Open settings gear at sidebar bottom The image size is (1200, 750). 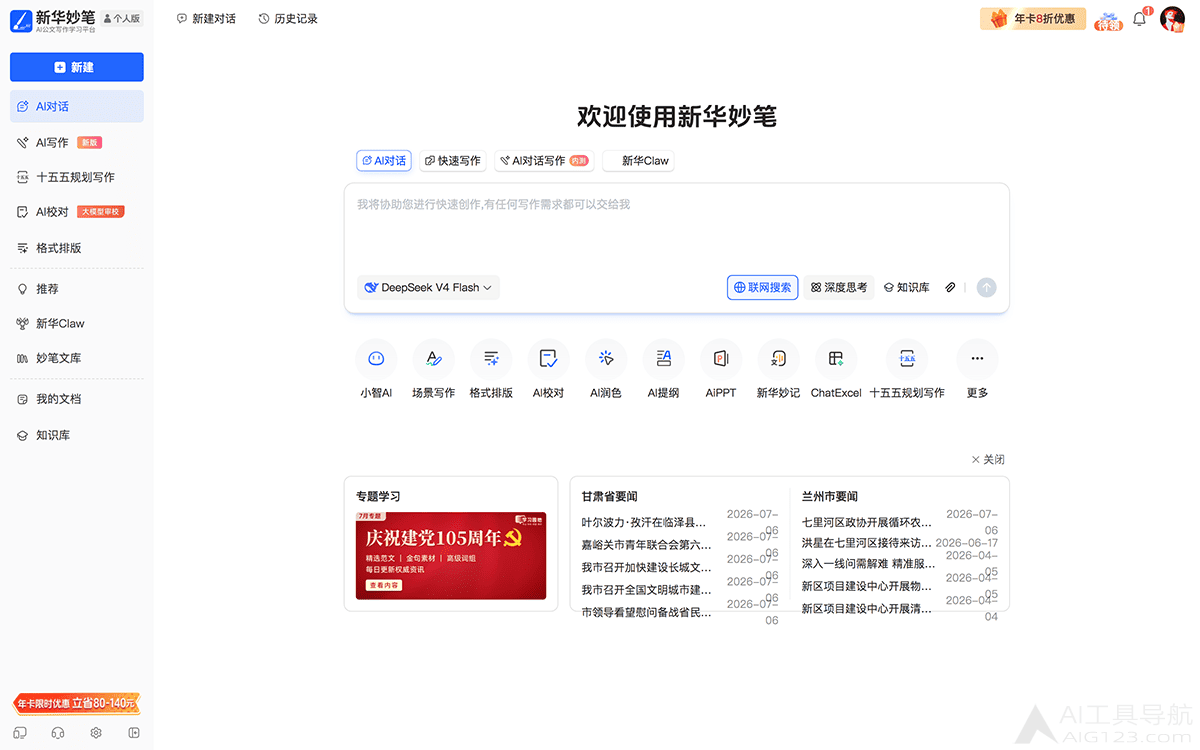point(96,733)
